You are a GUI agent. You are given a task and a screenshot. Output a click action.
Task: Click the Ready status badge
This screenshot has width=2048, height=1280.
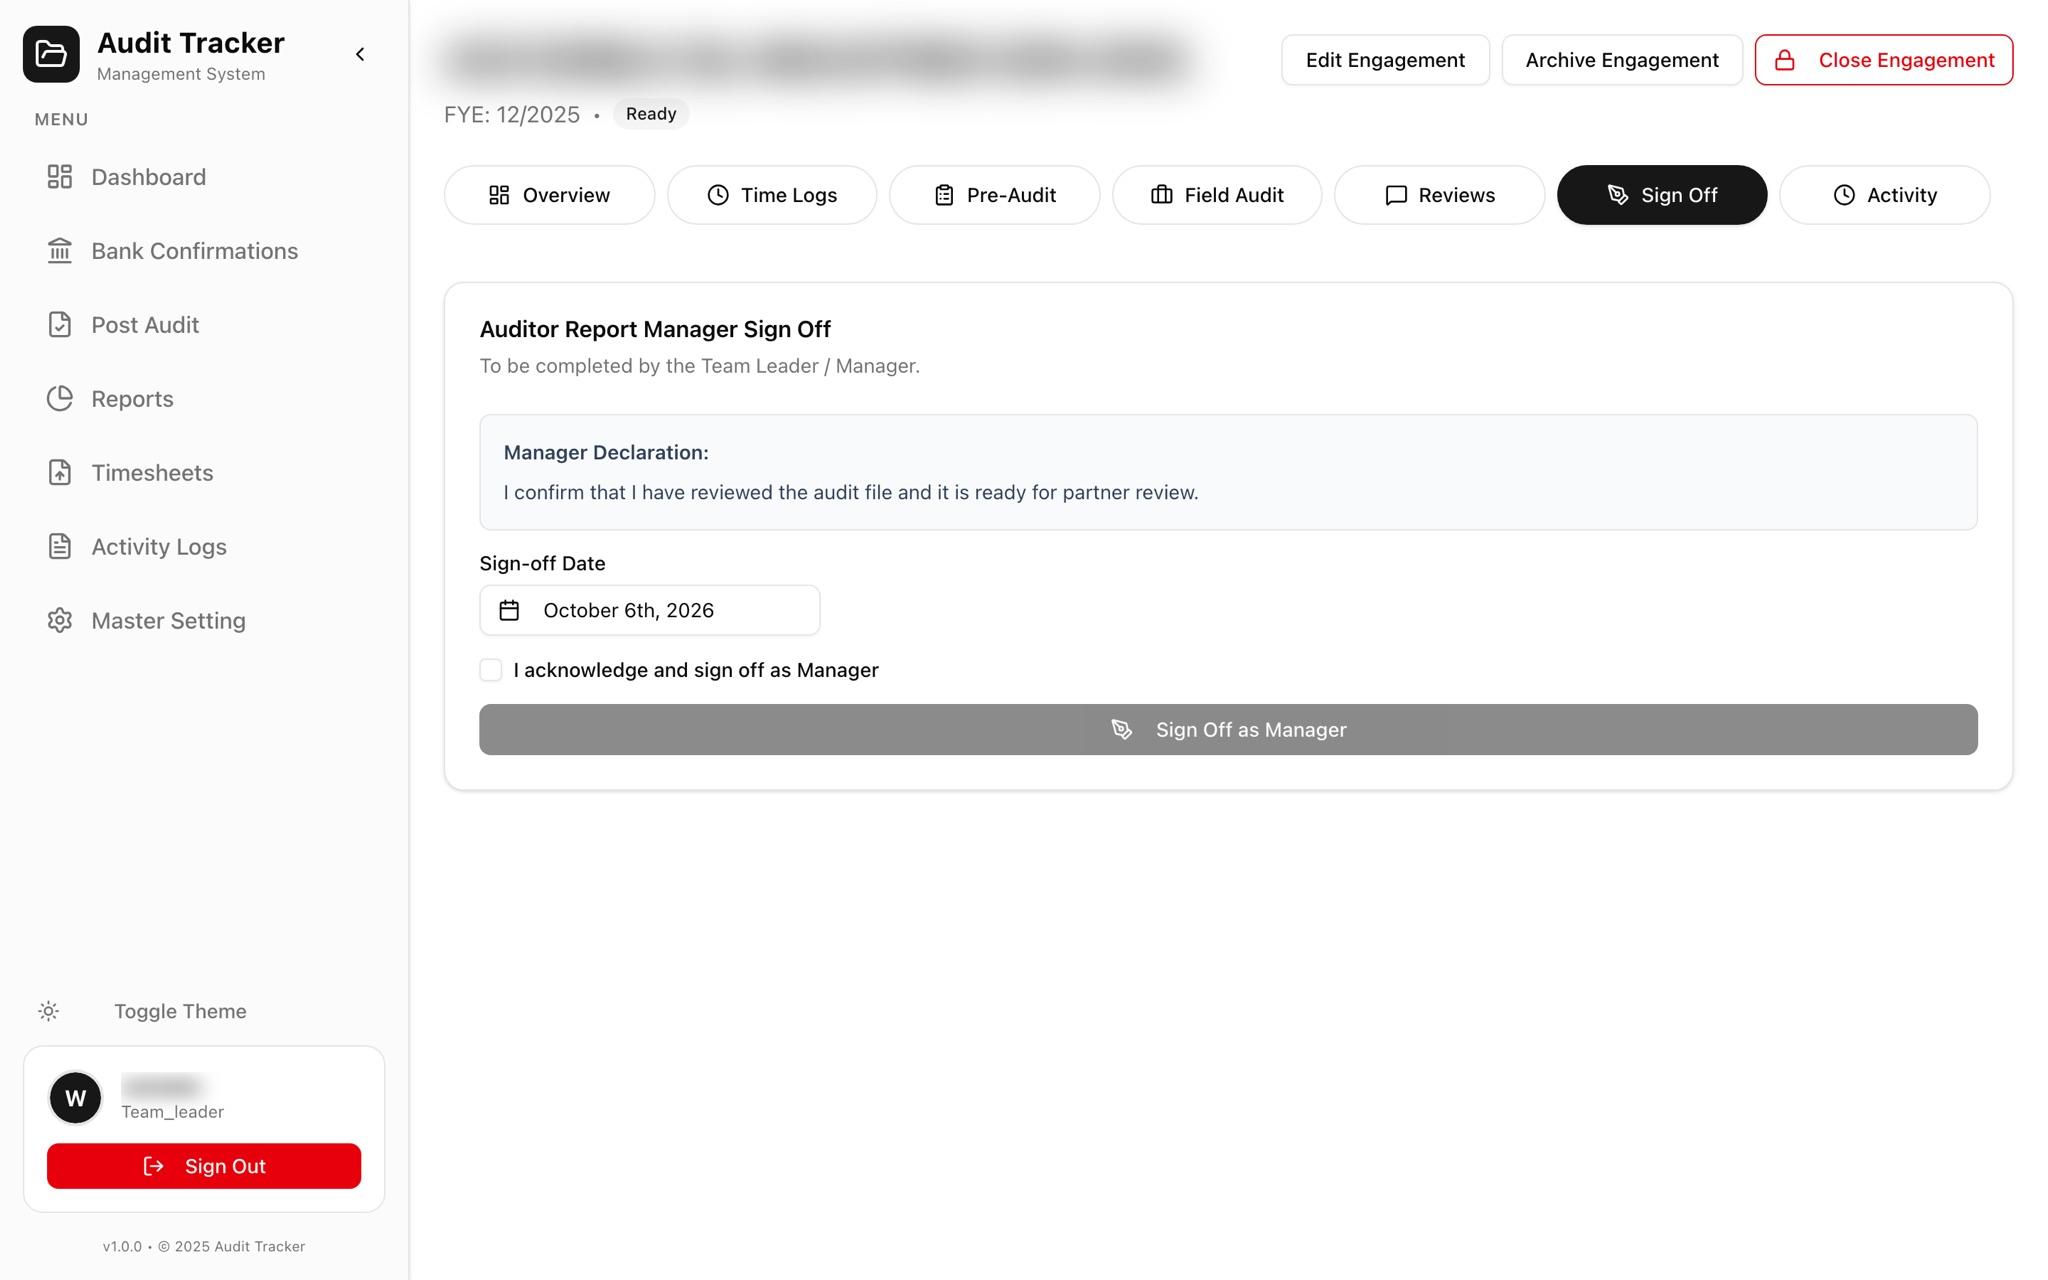[651, 114]
